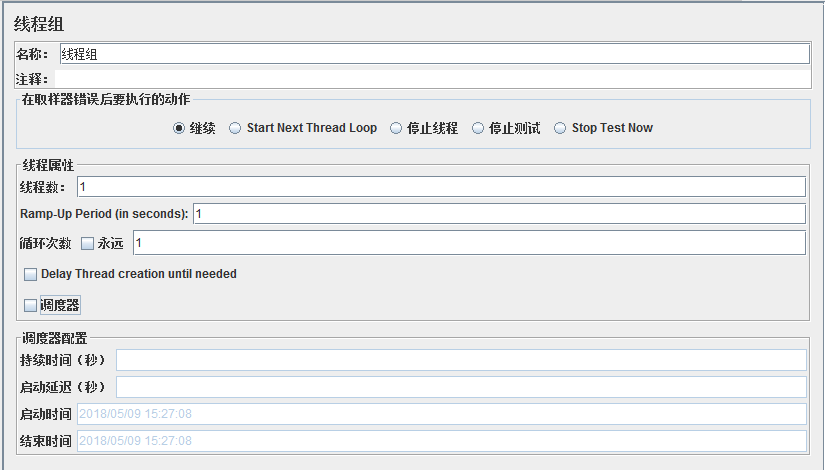Image resolution: width=825 pixels, height=470 pixels.
Task: Click the 名称 text field
Action: pos(433,54)
